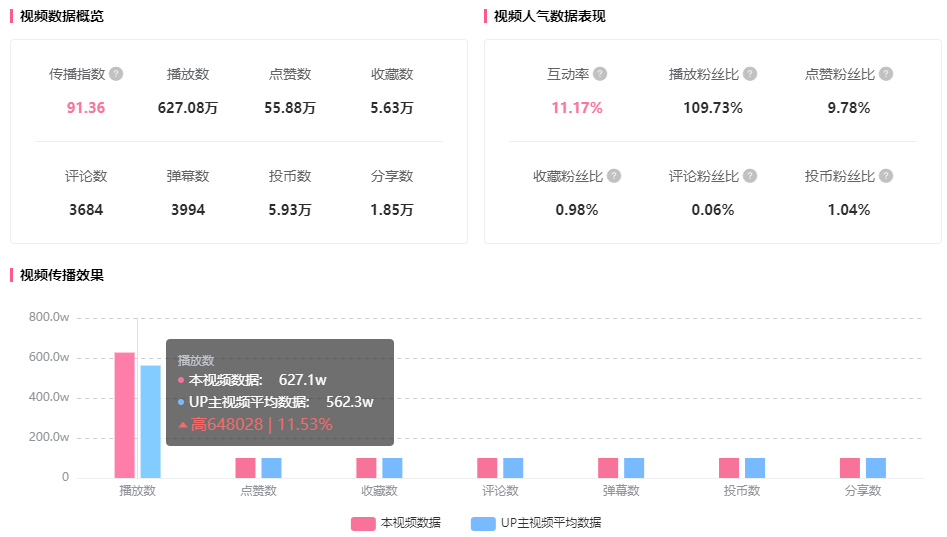Image resolution: width=947 pixels, height=537 pixels.
Task: Click the pink bar above 投币数
Action: [729, 468]
